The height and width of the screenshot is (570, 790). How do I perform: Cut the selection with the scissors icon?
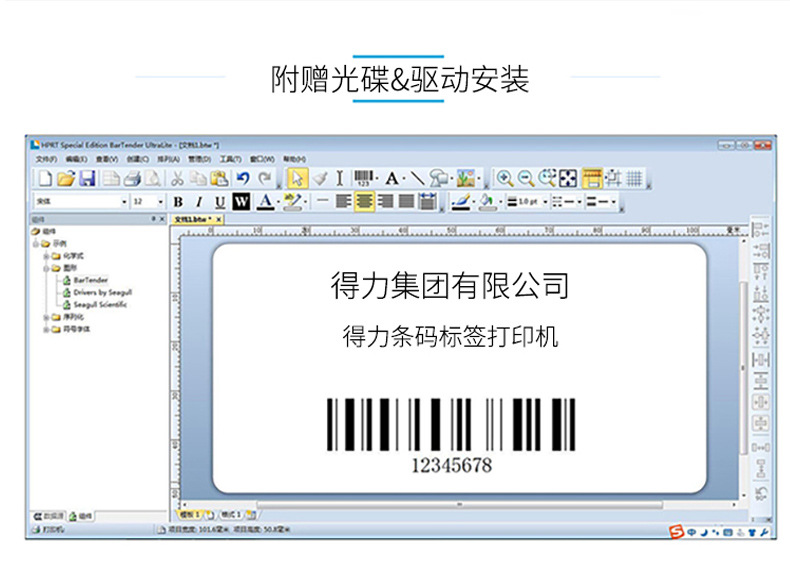tap(177, 178)
